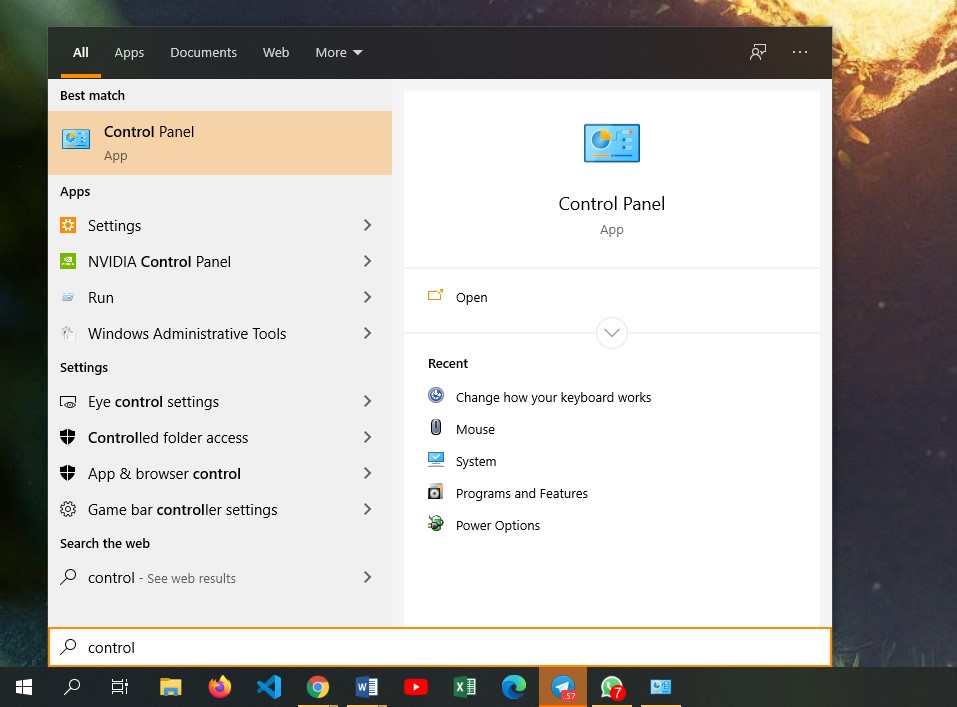Click the search box containing control
The width and height of the screenshot is (957, 707).
click(x=440, y=647)
